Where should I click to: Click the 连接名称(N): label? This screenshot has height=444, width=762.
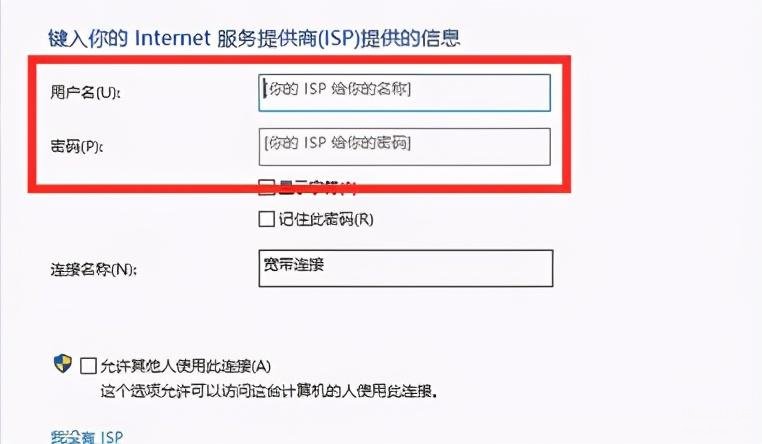tap(93, 269)
